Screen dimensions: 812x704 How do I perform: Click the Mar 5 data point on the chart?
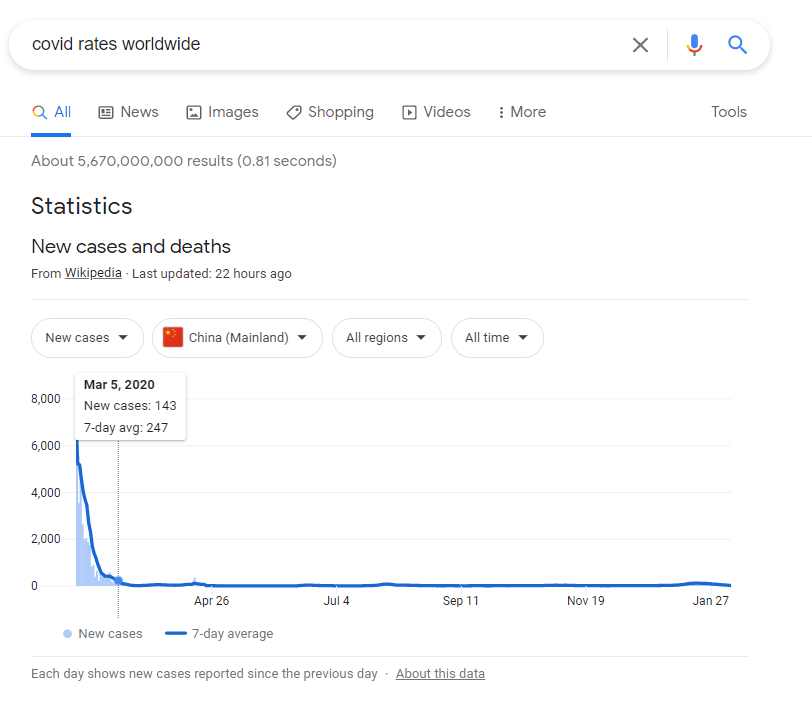coord(119,580)
